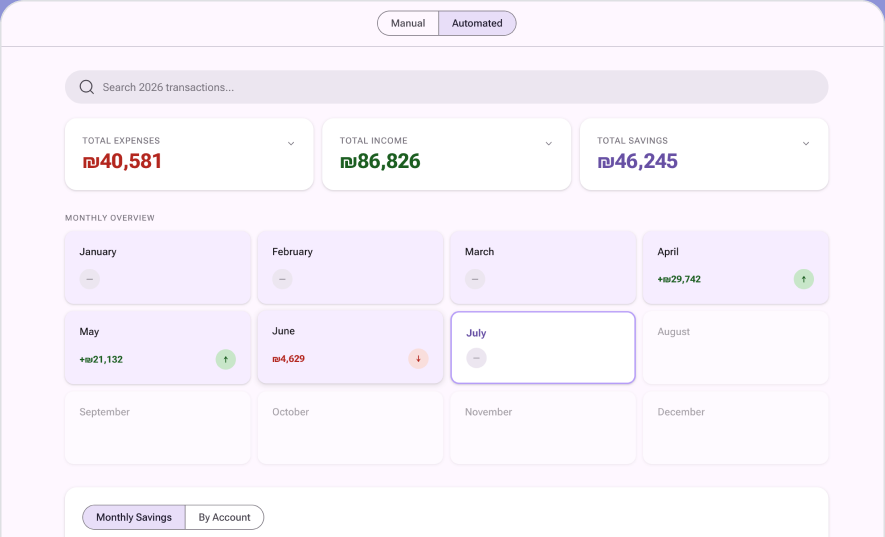Click July's gray dash indicator
885x537 pixels.
click(x=476, y=358)
